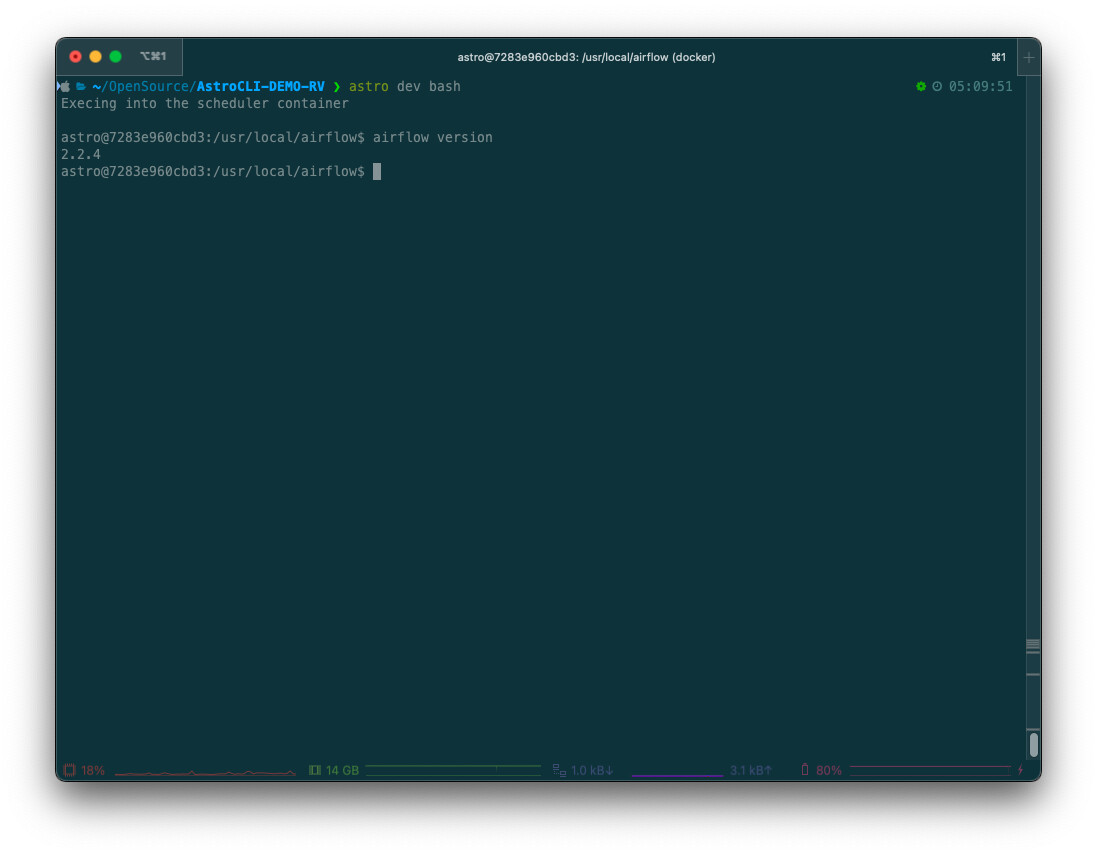
Task: Click the network activity icon in the status bar
Action: click(559, 770)
